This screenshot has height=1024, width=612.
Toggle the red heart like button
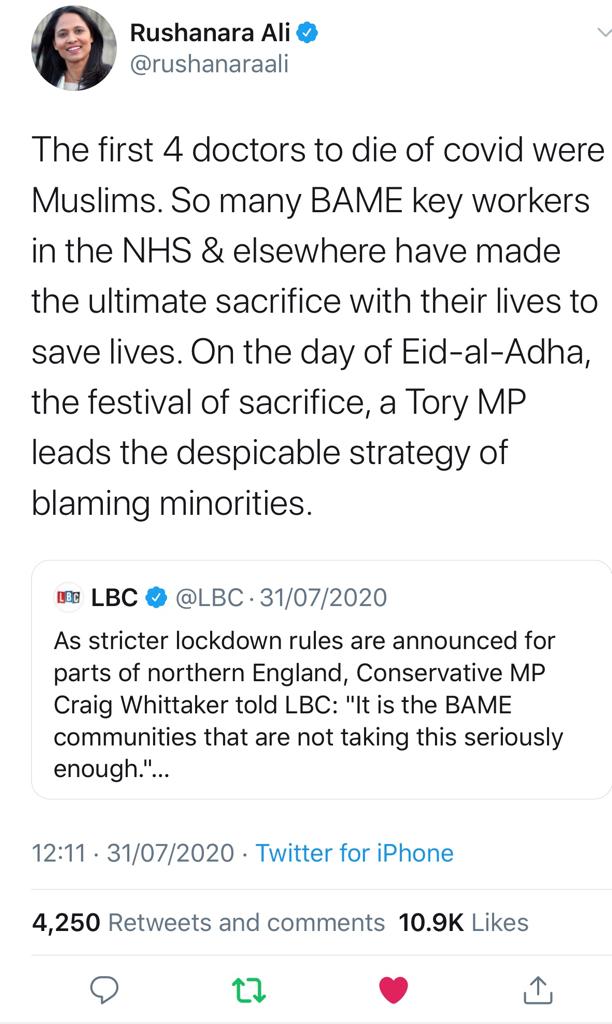394,989
